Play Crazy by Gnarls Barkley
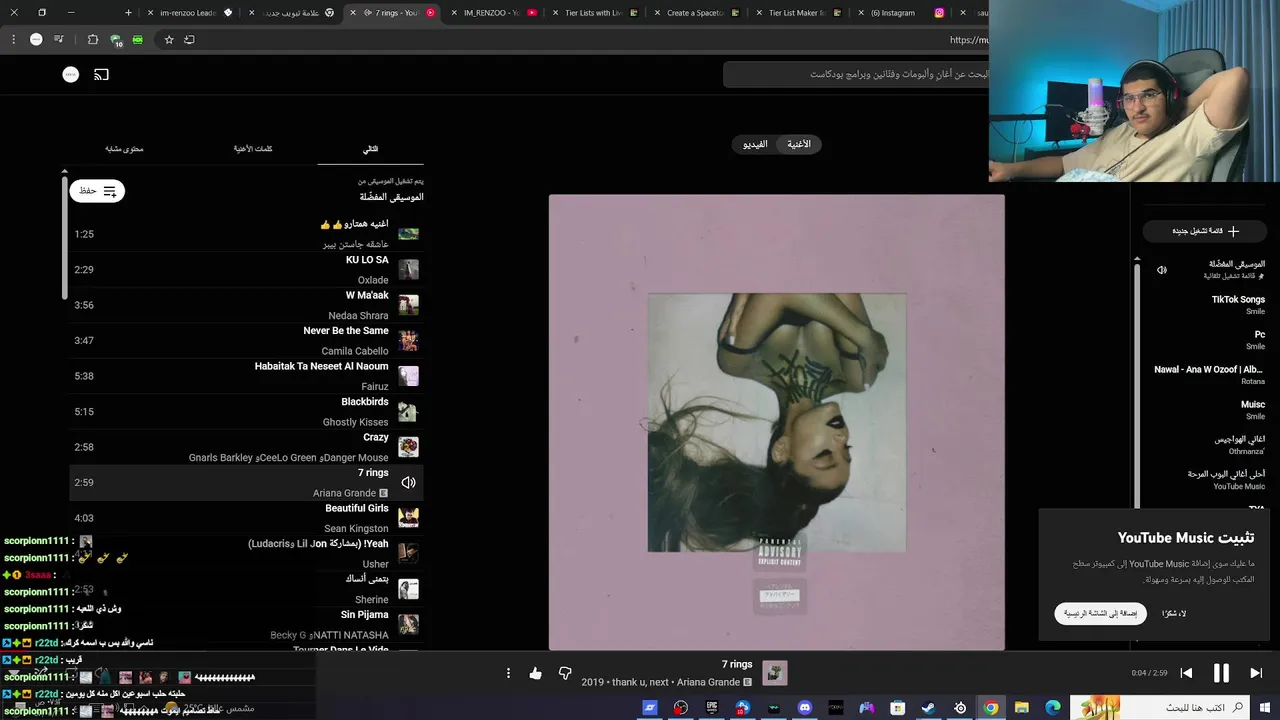Viewport: 1280px width, 720px height. [x=246, y=447]
